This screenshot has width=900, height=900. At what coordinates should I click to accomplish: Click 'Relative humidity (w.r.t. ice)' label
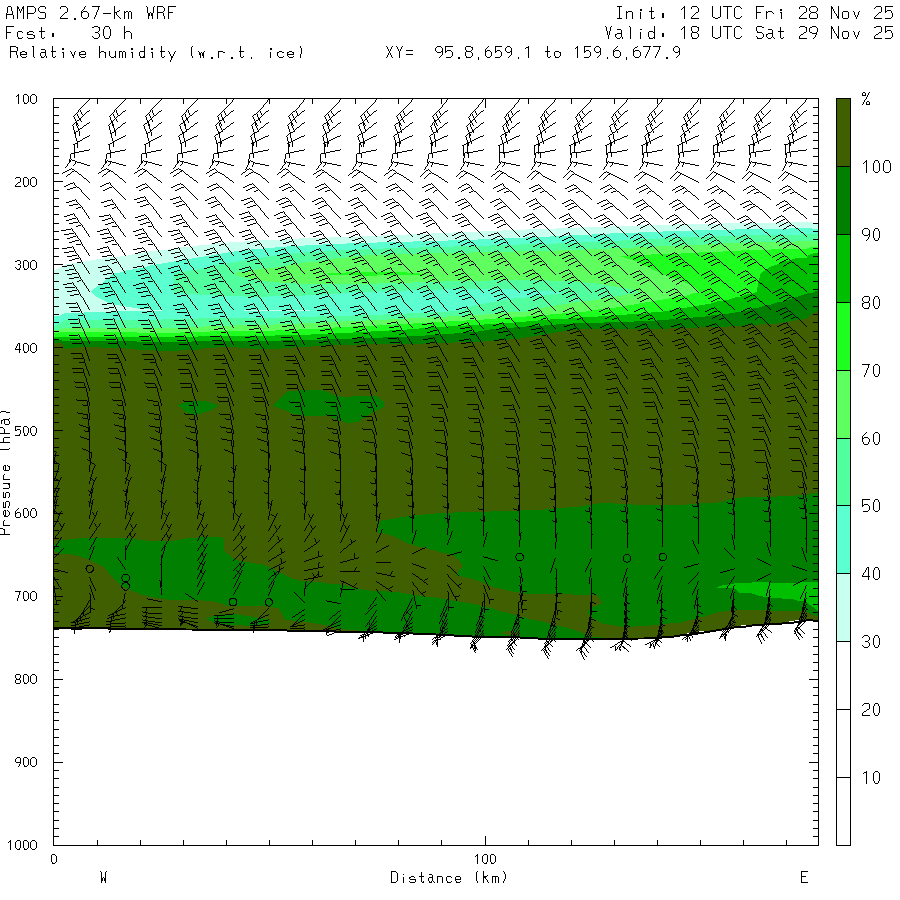[x=156, y=53]
